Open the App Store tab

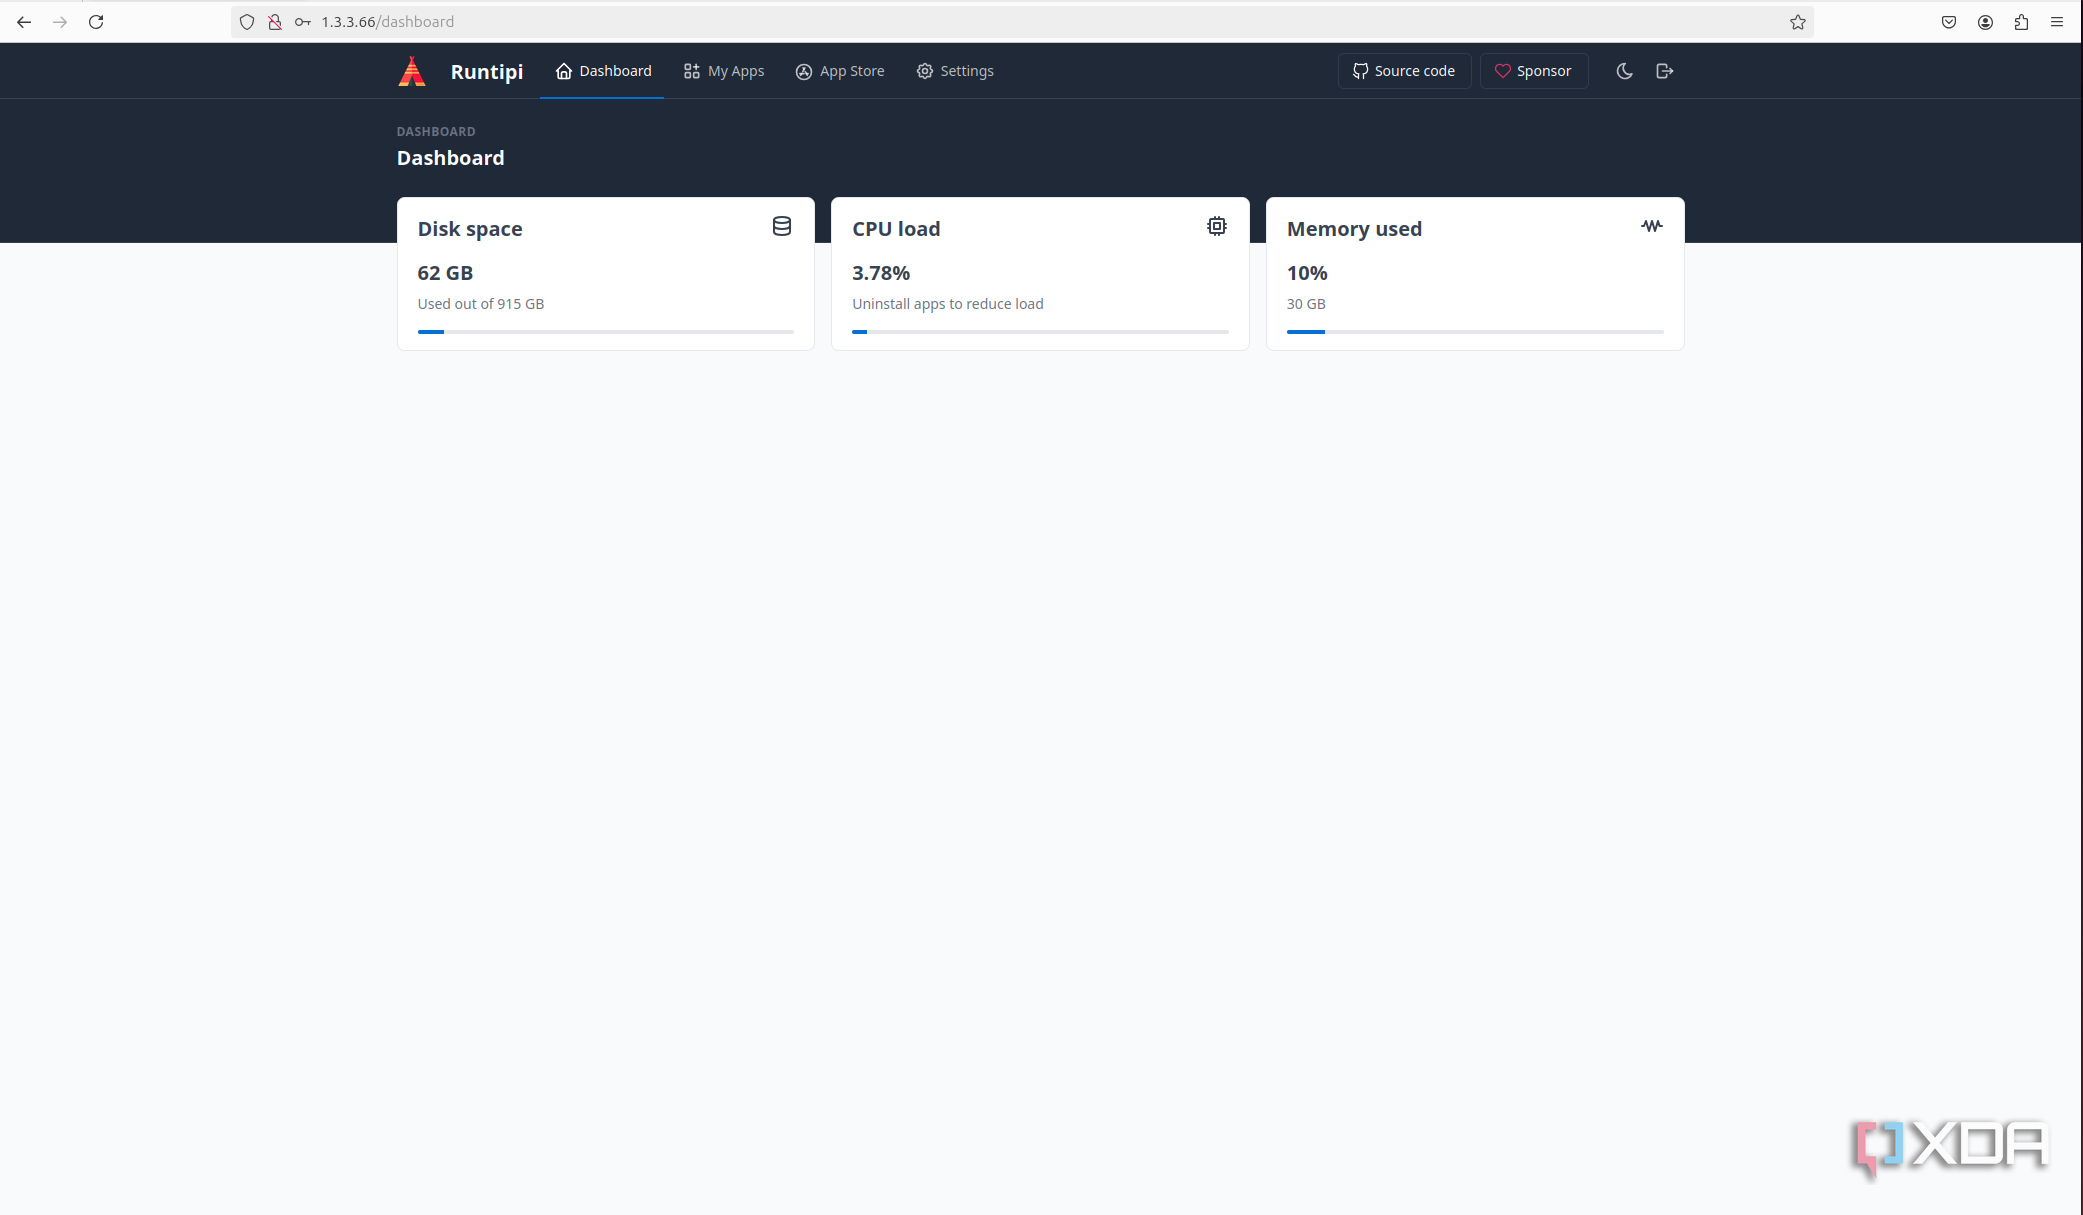pyautogui.click(x=840, y=71)
